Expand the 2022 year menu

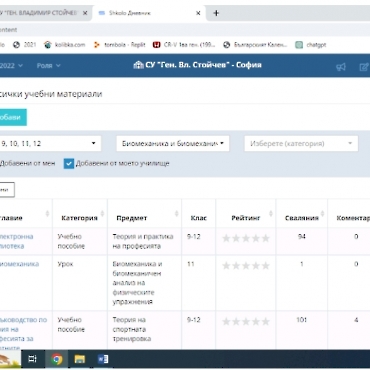click(11, 65)
